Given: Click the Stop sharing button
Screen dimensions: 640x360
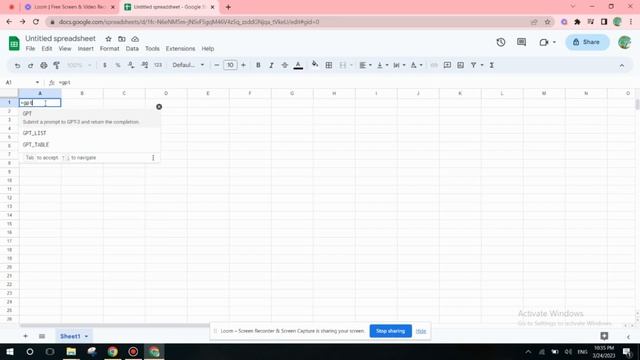Looking at the screenshot, I should [391, 331].
